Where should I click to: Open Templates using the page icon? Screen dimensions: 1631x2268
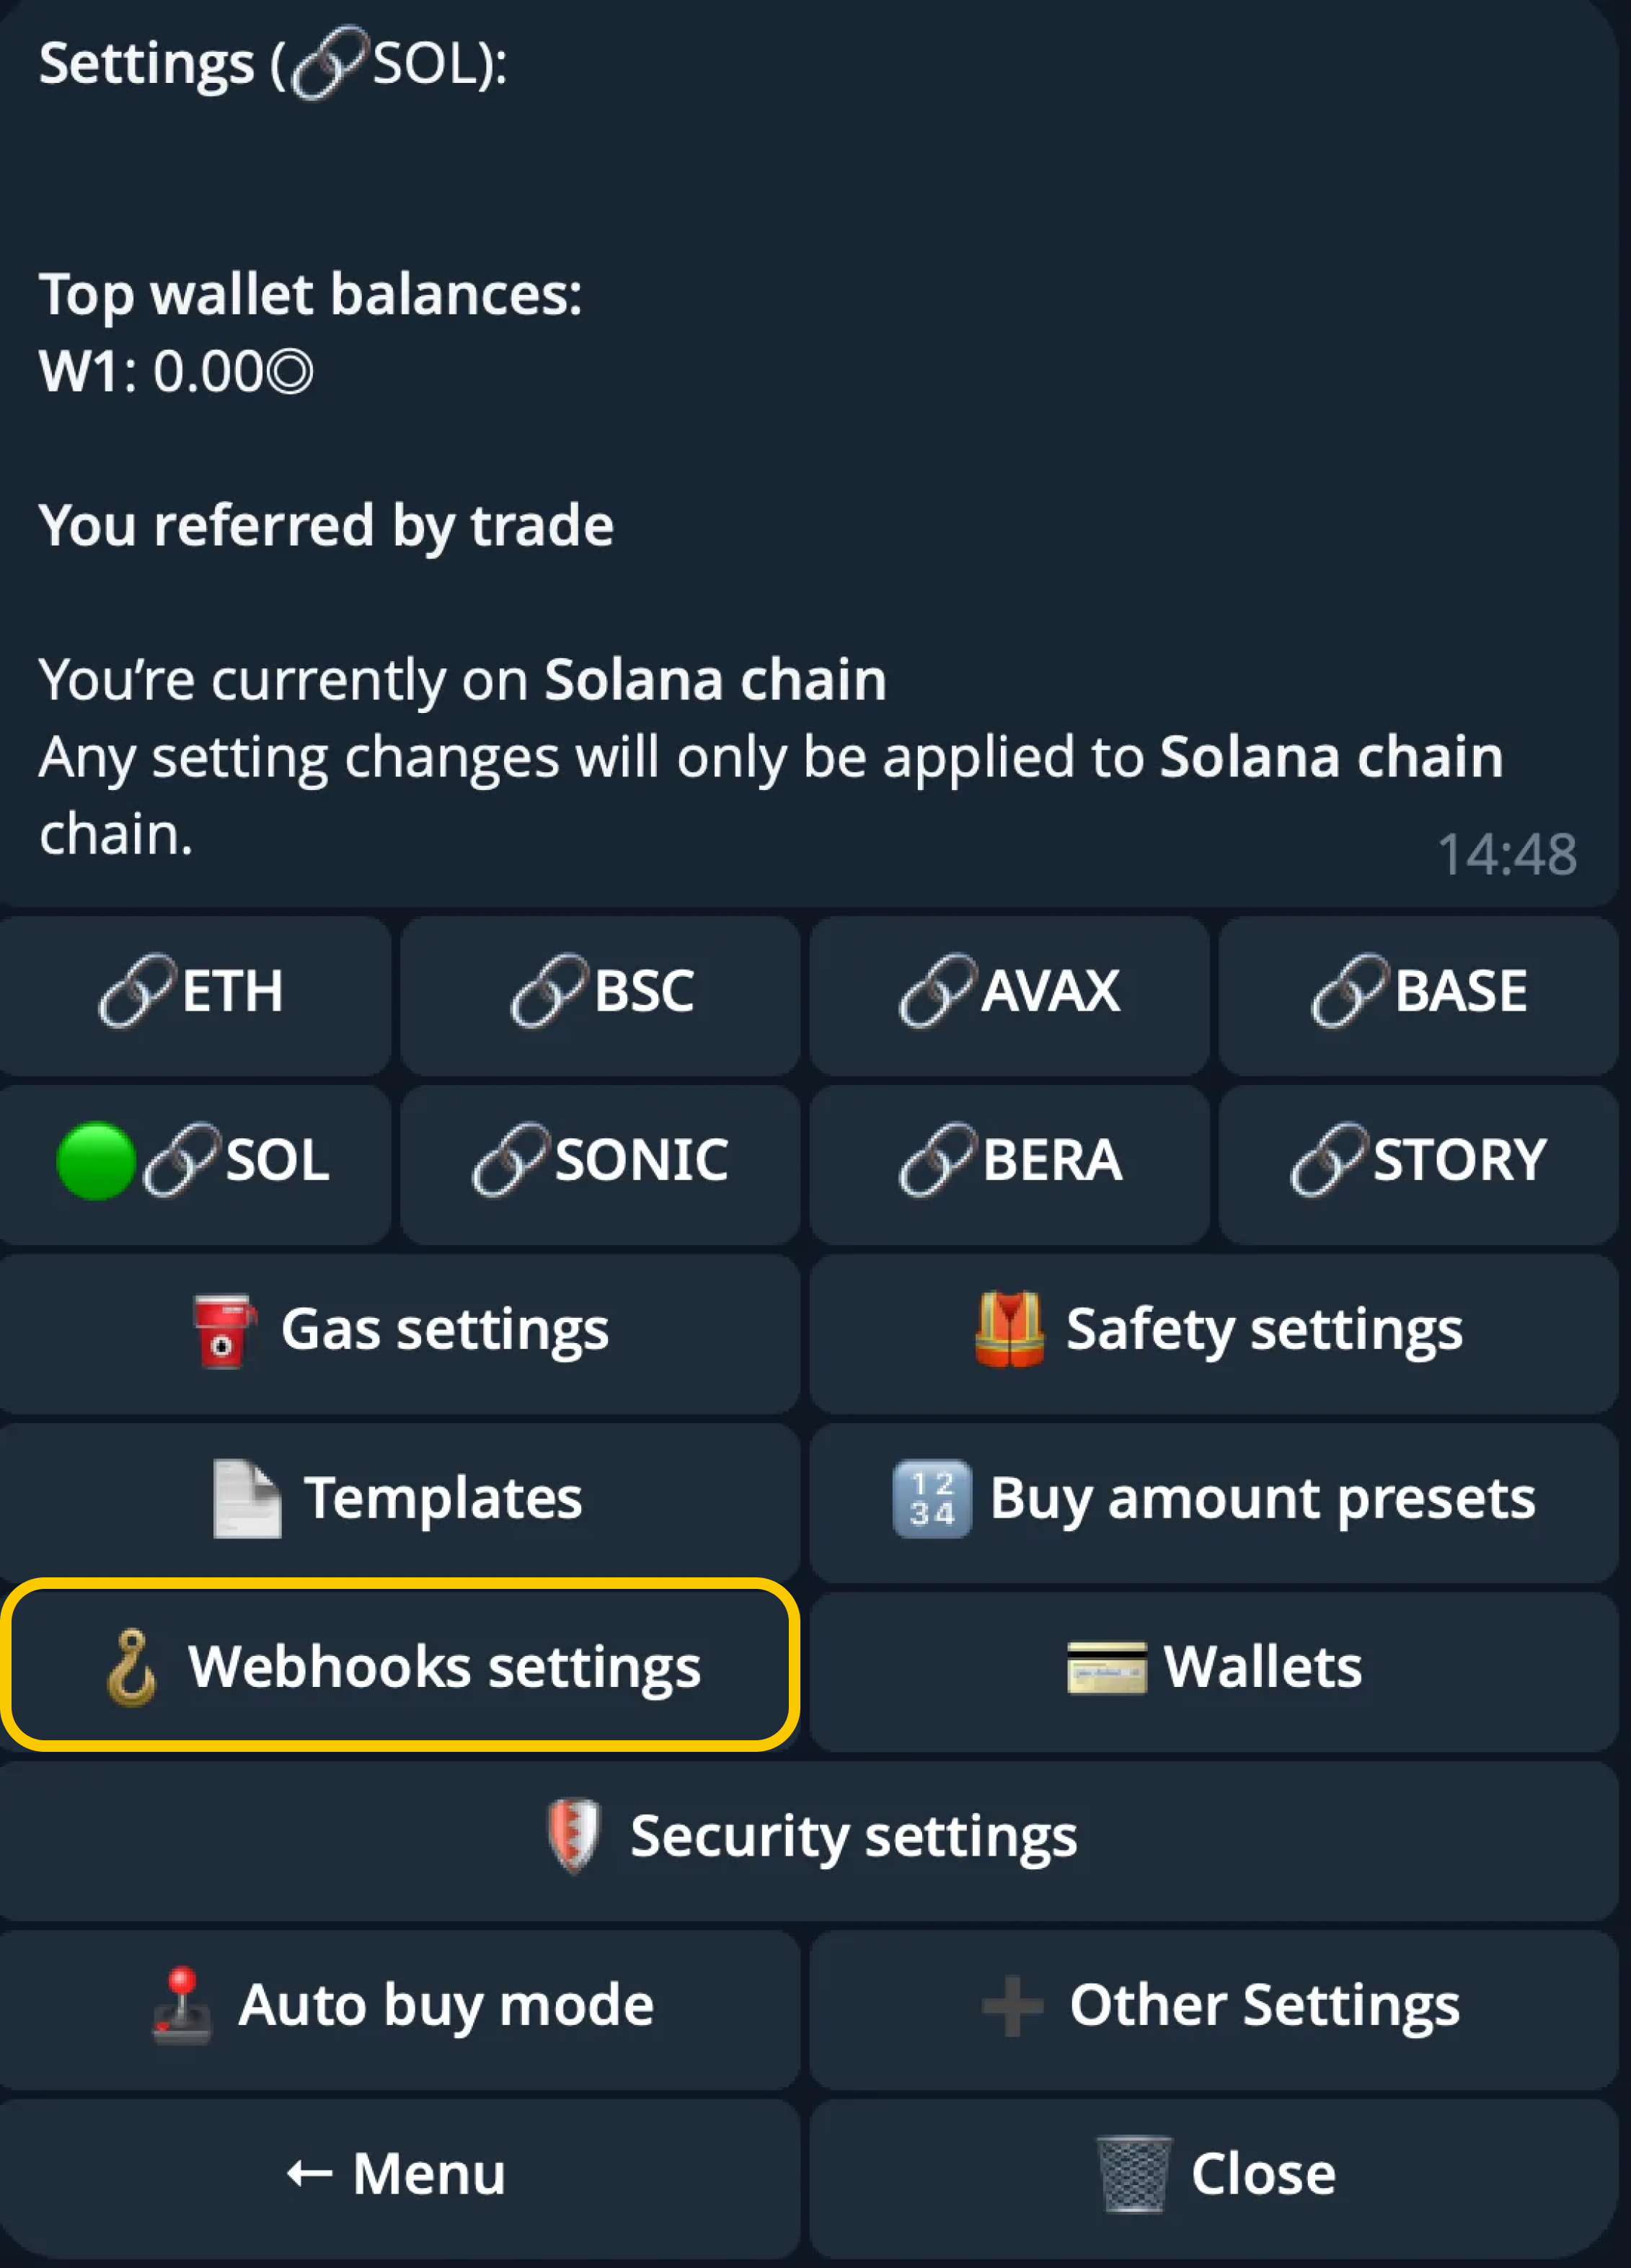246,1499
